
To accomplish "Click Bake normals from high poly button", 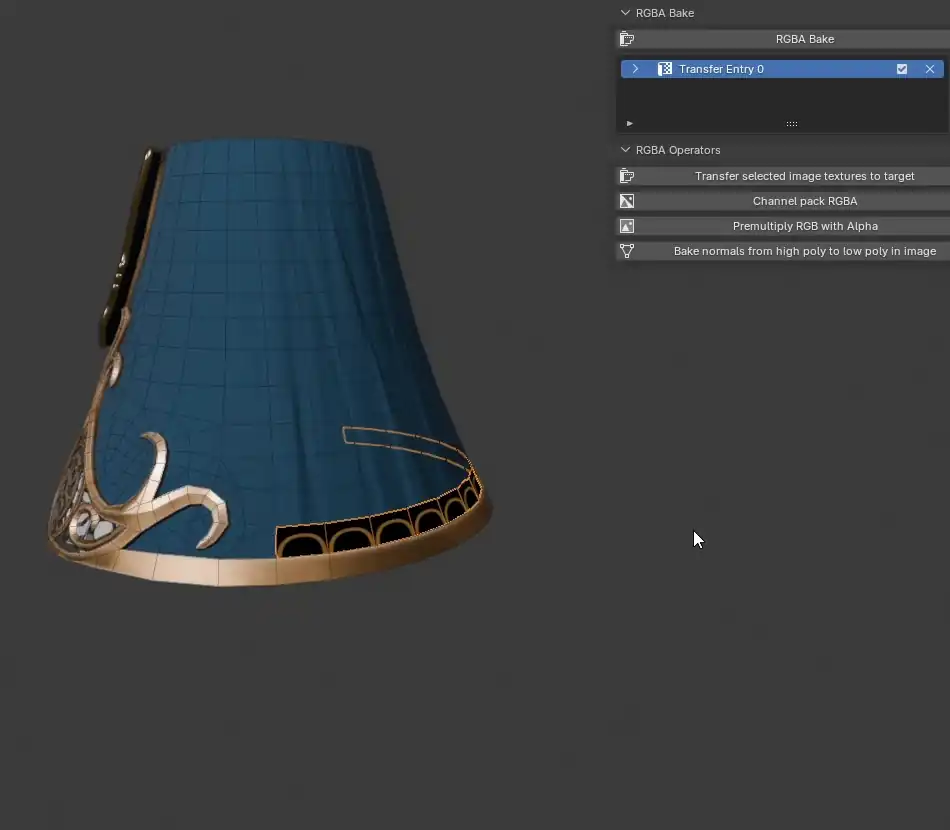I will pyautogui.click(x=783, y=251).
